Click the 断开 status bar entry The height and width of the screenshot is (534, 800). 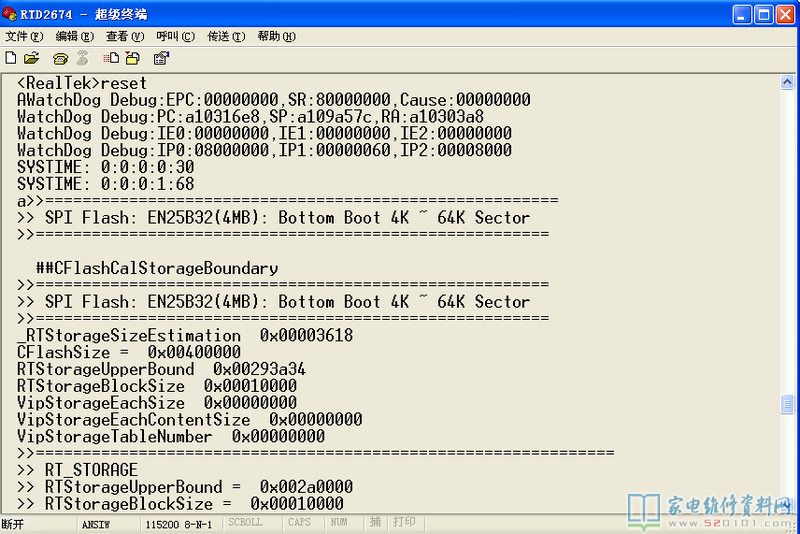13,524
